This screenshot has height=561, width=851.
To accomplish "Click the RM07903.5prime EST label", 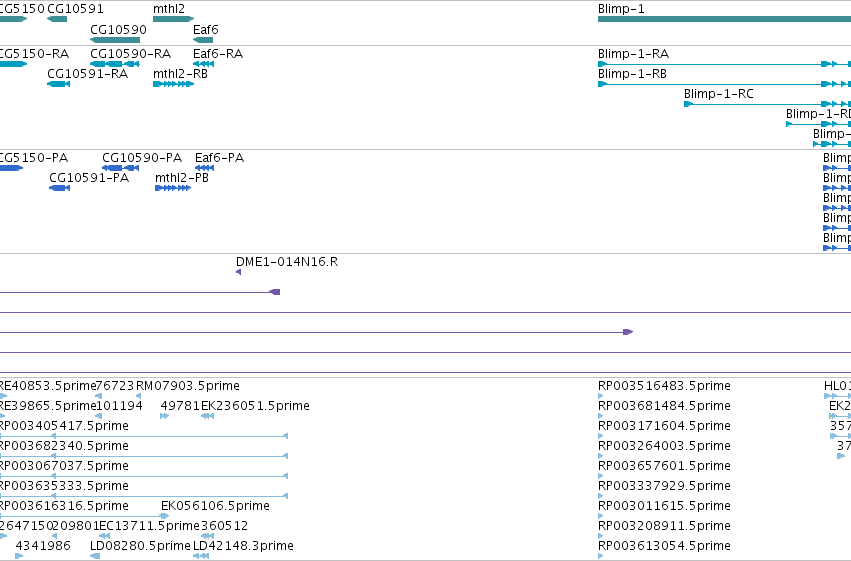I will click(188, 386).
